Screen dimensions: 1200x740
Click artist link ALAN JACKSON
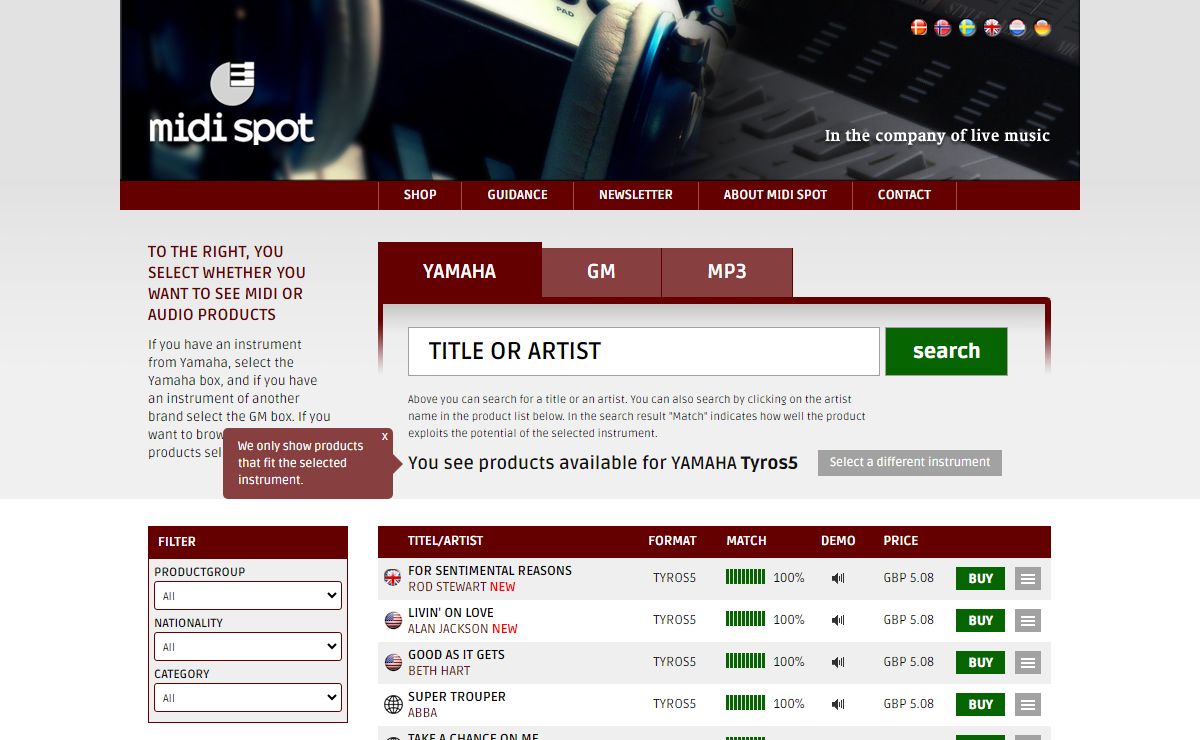[448, 629]
